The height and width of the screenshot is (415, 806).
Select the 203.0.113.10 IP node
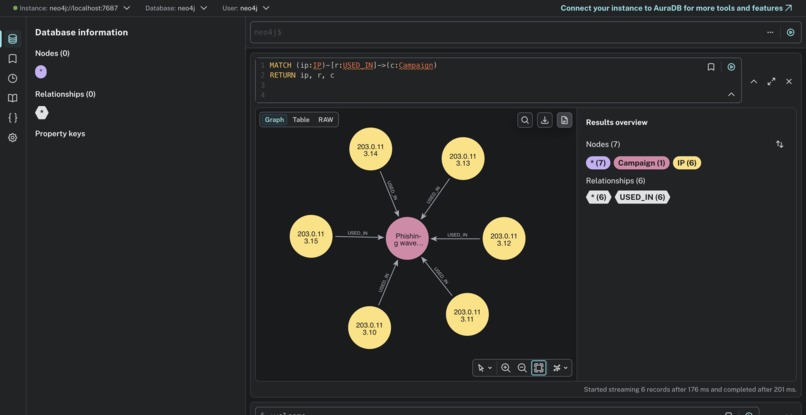[x=369, y=328]
